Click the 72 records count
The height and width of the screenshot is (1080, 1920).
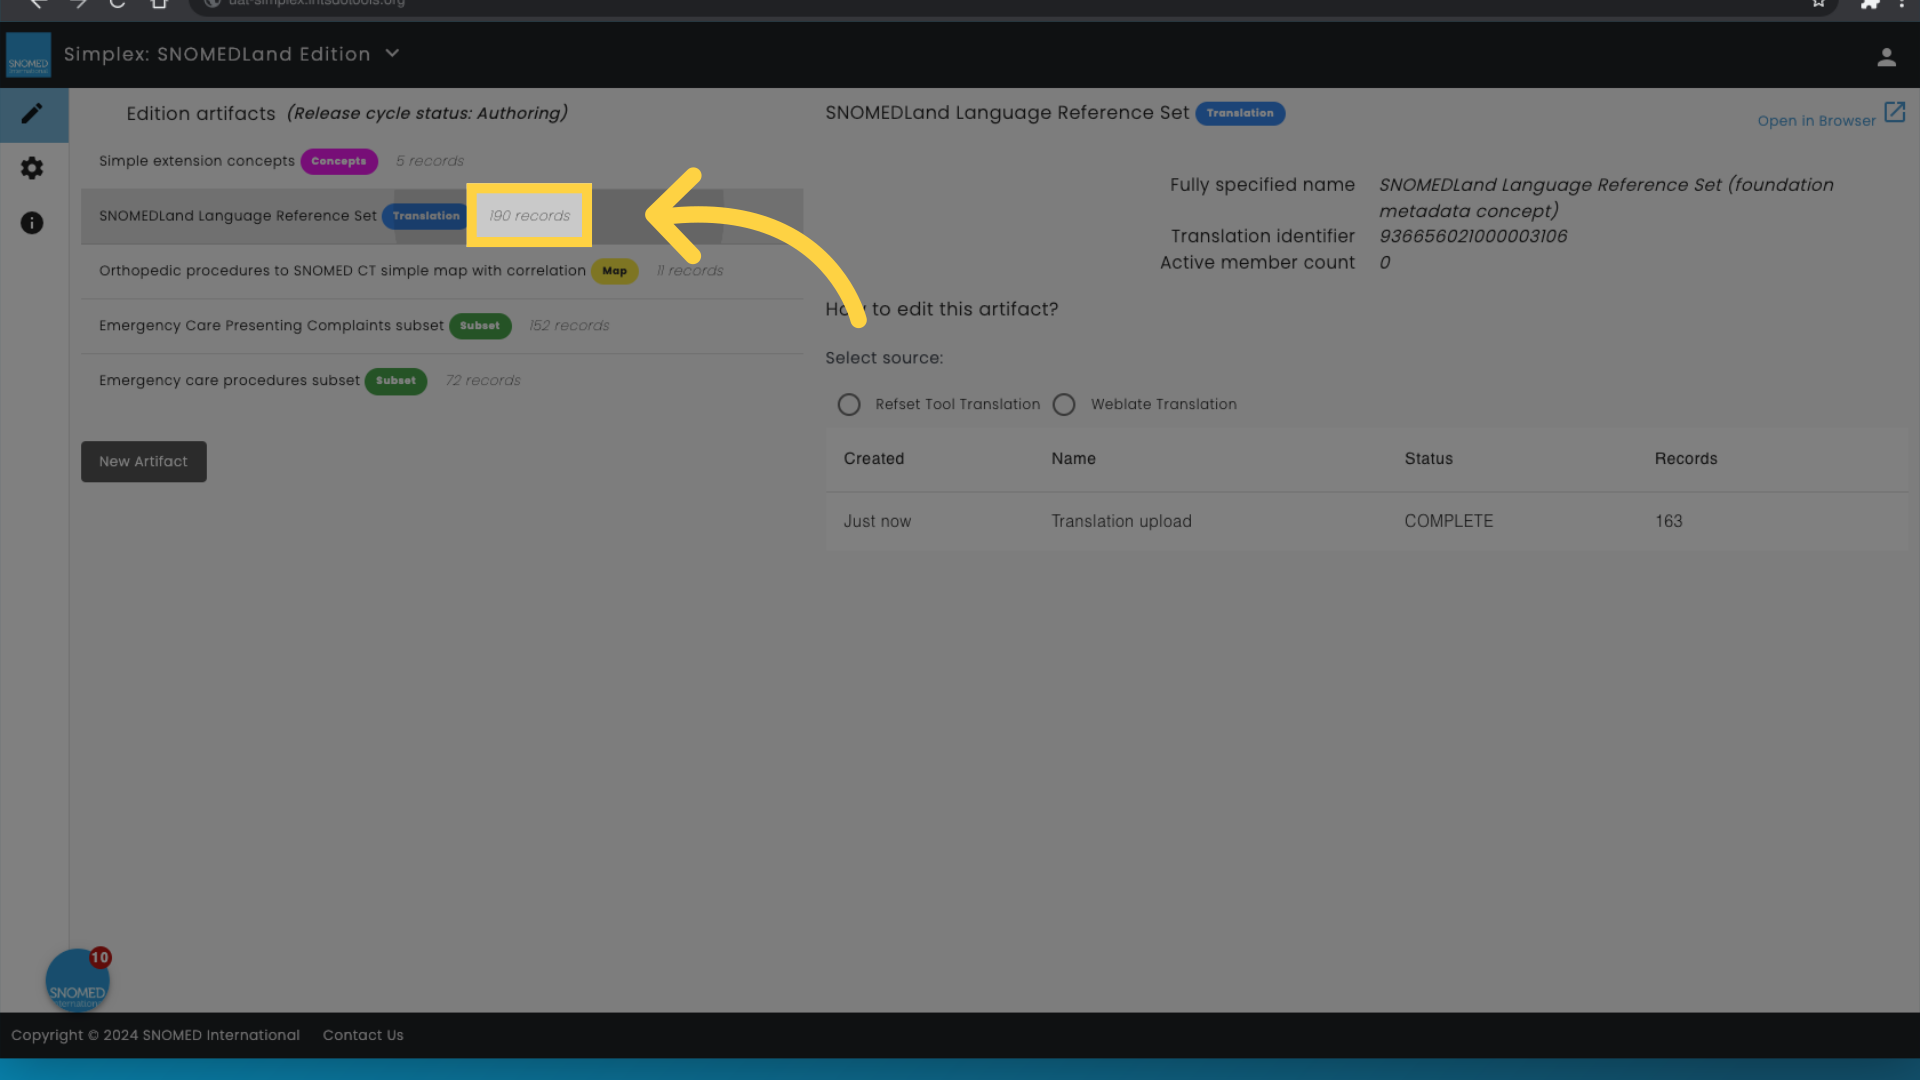tap(483, 381)
